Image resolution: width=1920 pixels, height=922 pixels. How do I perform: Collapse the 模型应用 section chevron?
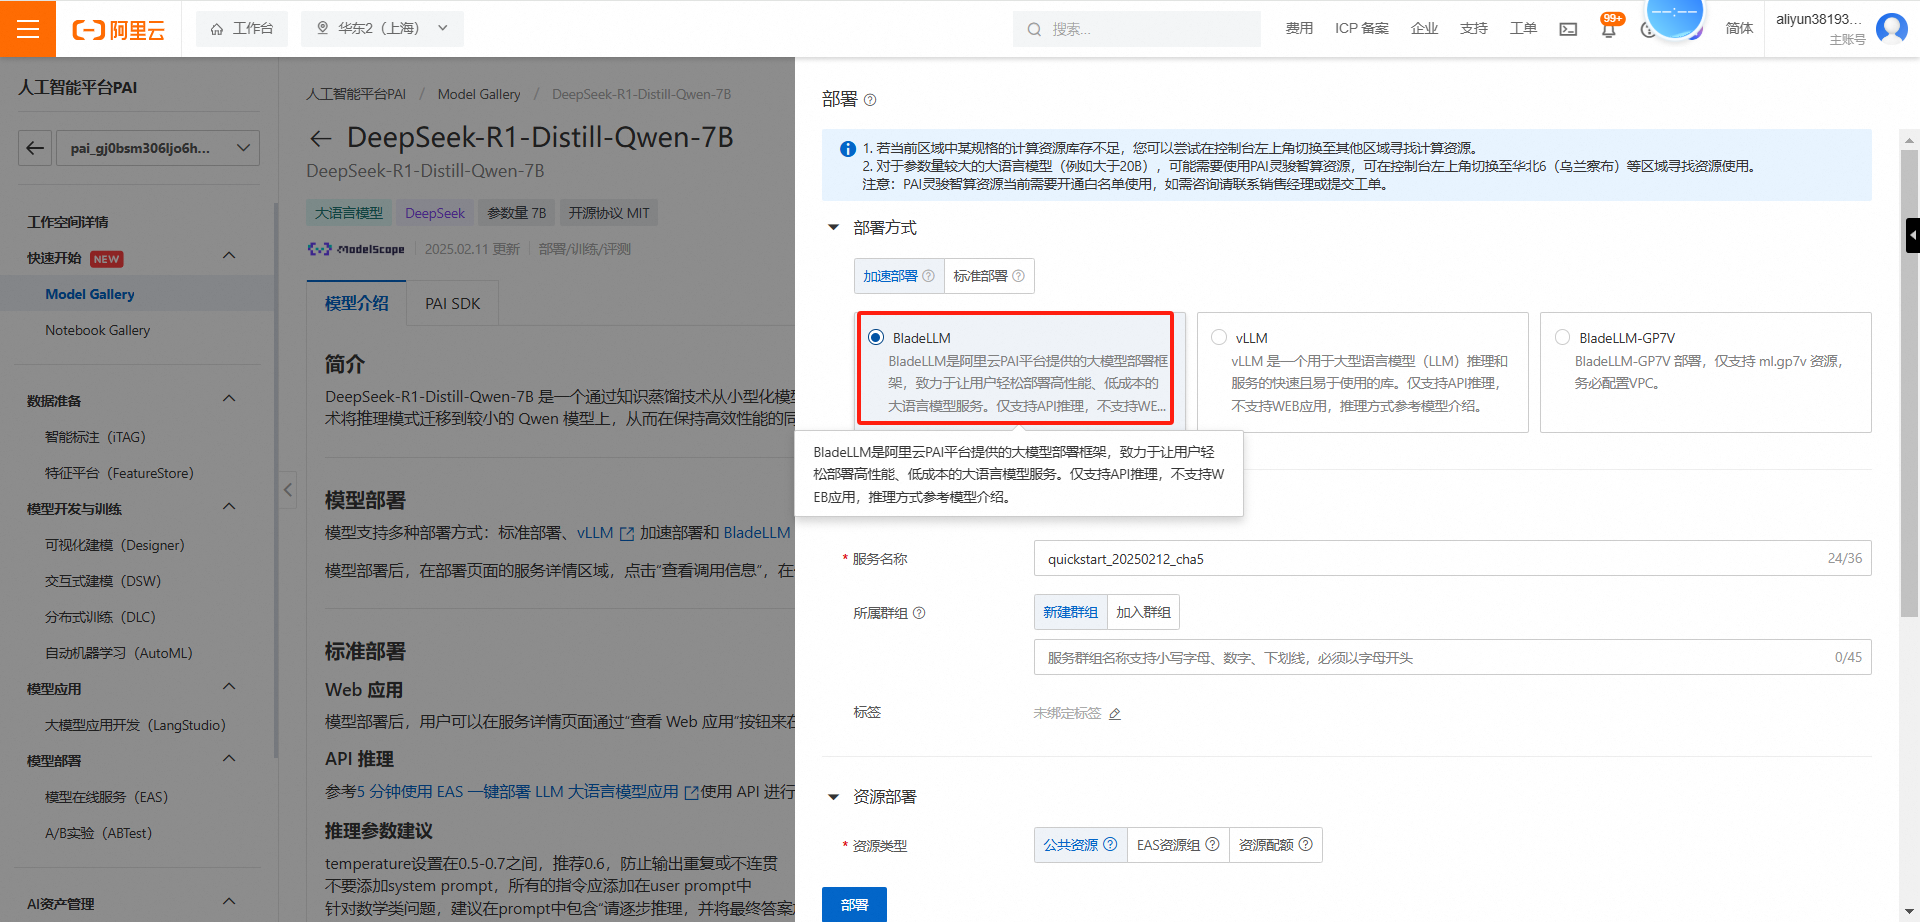pyautogui.click(x=229, y=688)
